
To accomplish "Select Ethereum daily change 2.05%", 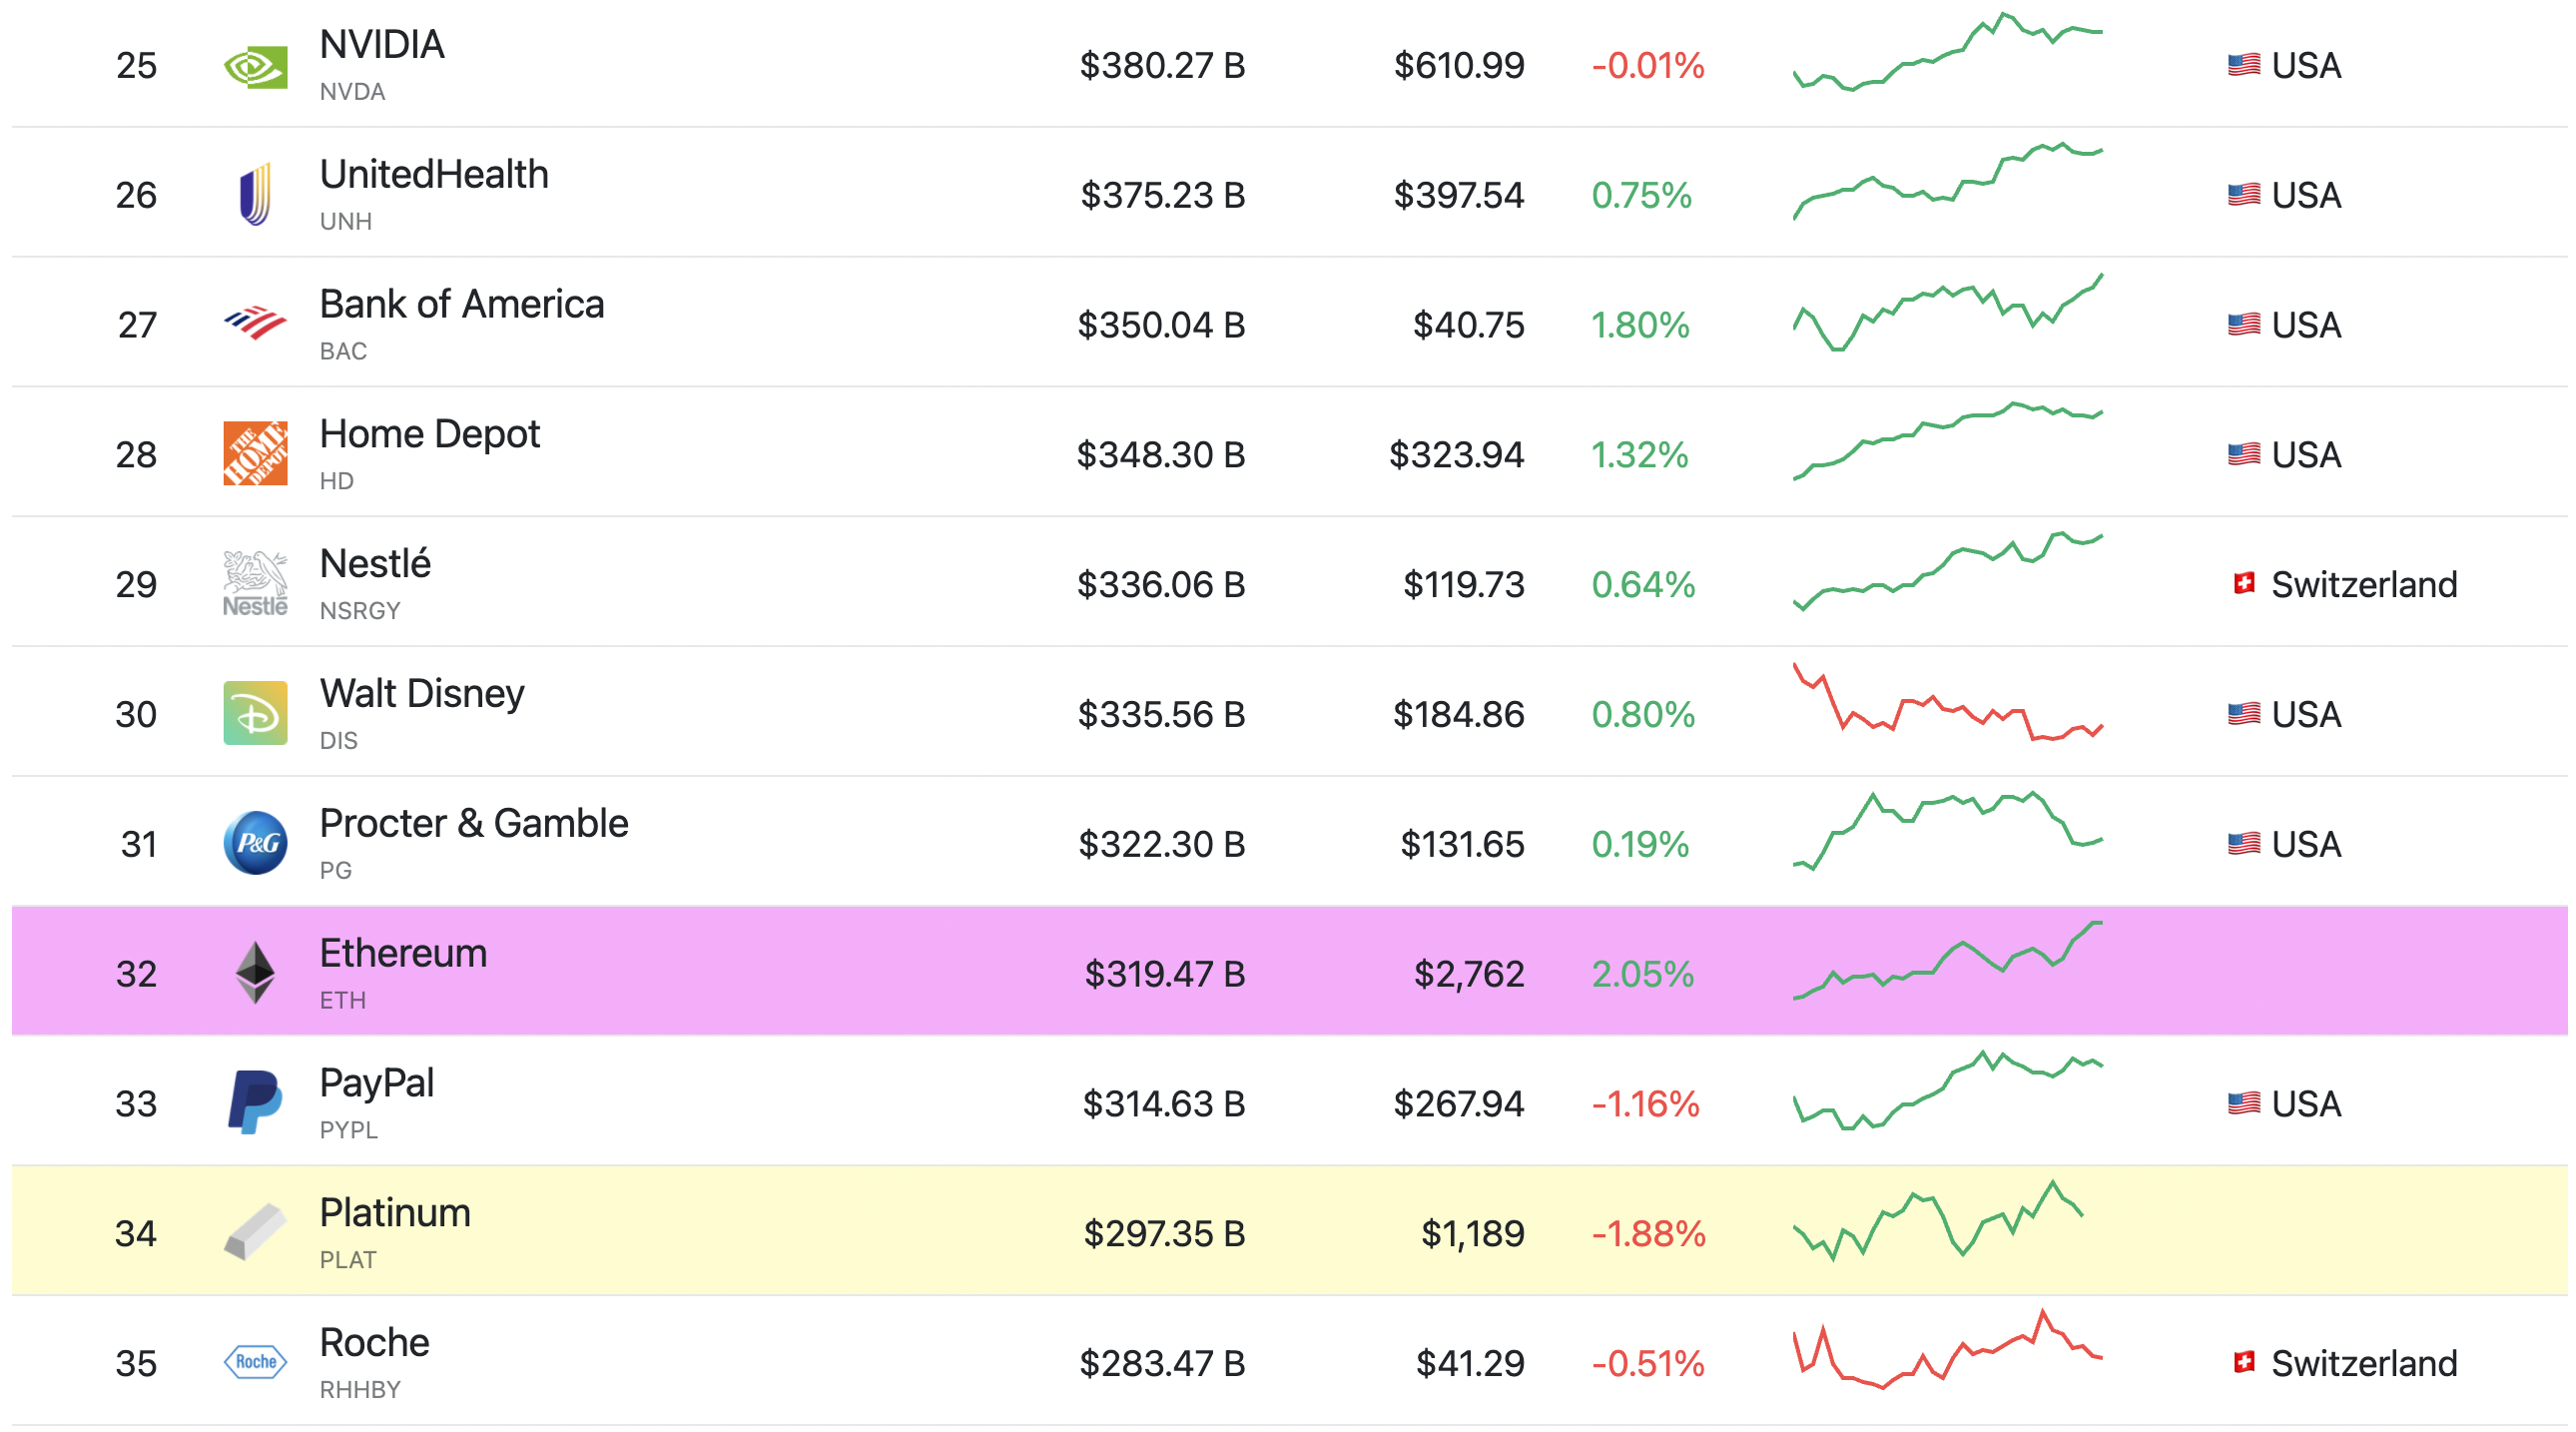I will point(1643,974).
